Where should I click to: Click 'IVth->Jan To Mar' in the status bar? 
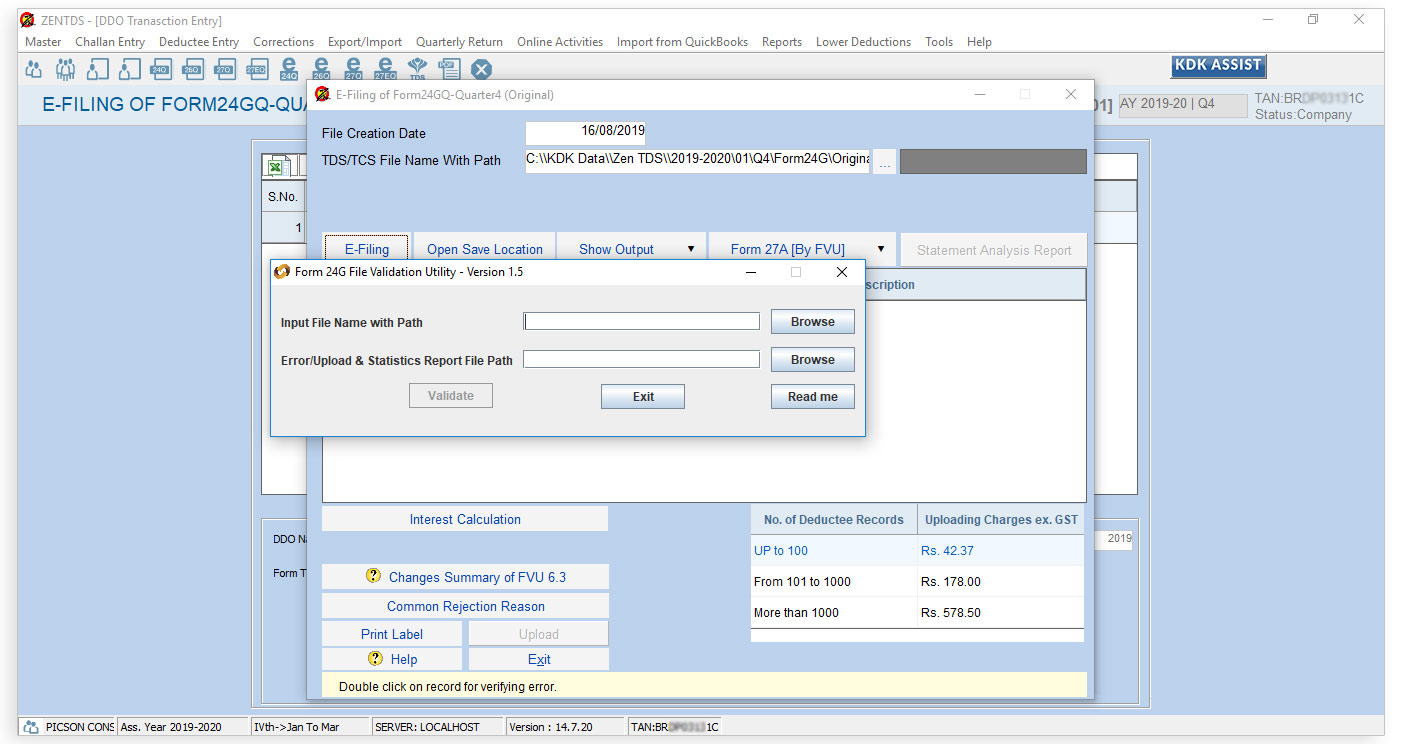309,727
